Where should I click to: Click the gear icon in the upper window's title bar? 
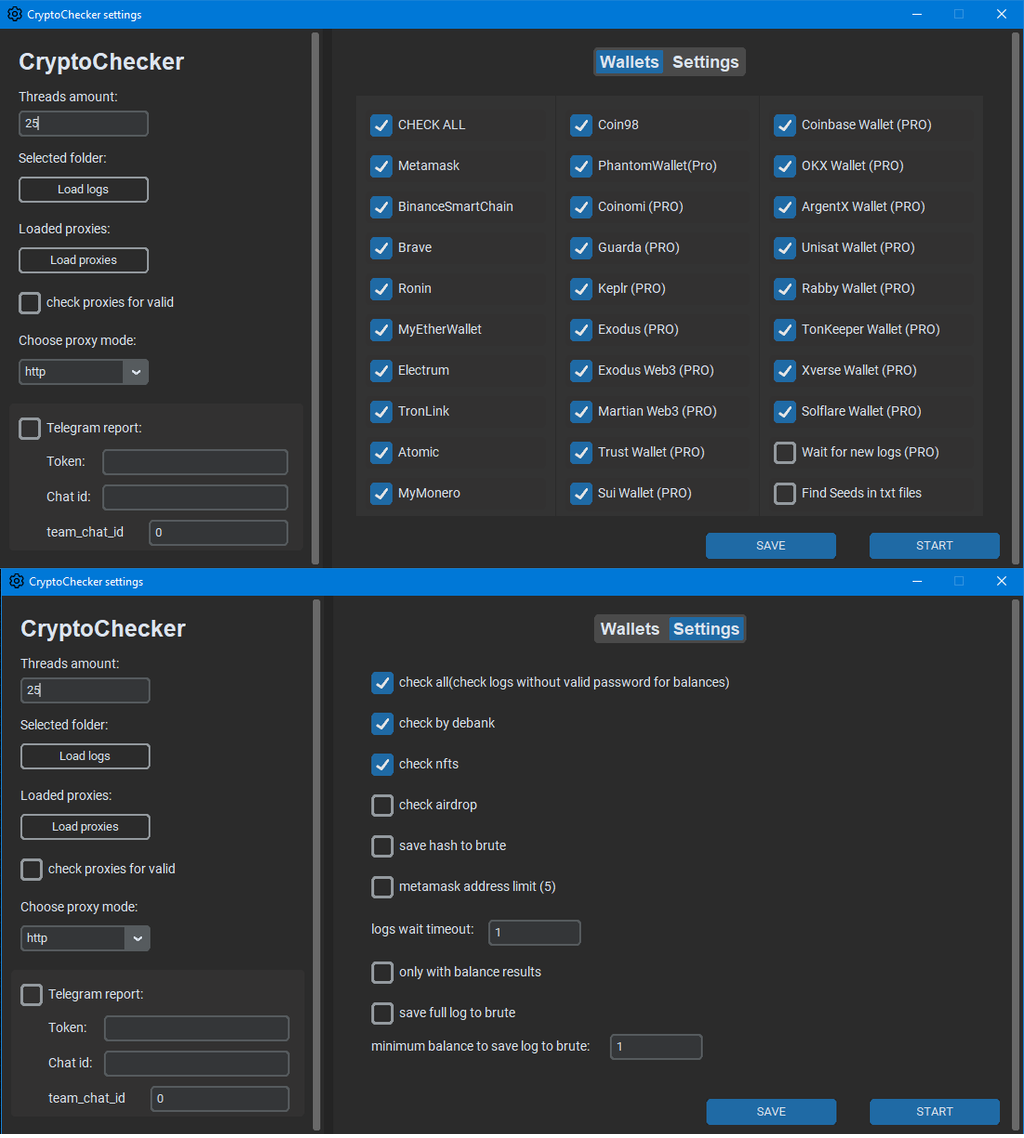tap(14, 14)
